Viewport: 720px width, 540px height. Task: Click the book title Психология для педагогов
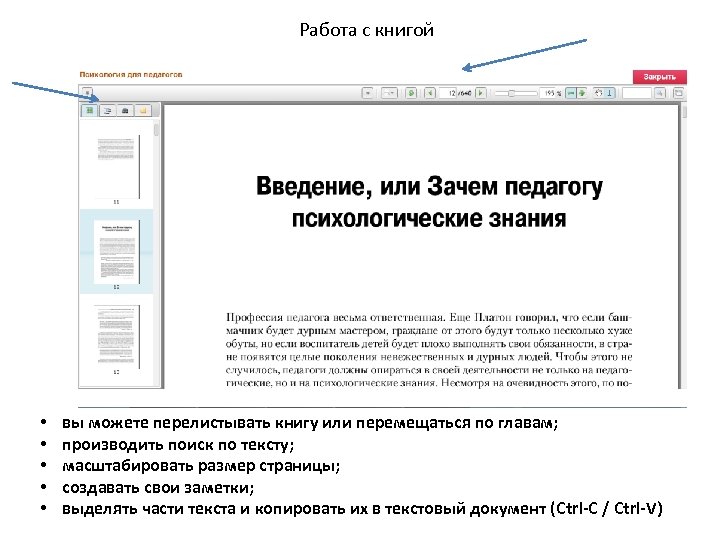tap(131, 74)
